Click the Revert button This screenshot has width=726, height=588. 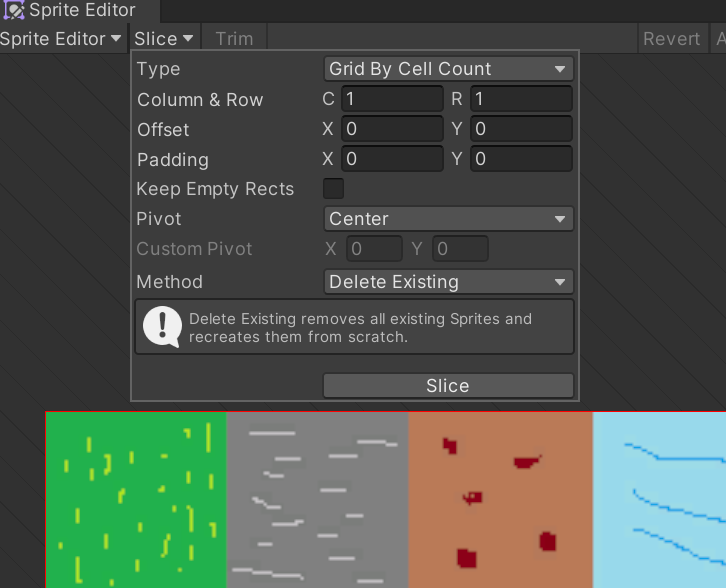pyautogui.click(x=672, y=39)
